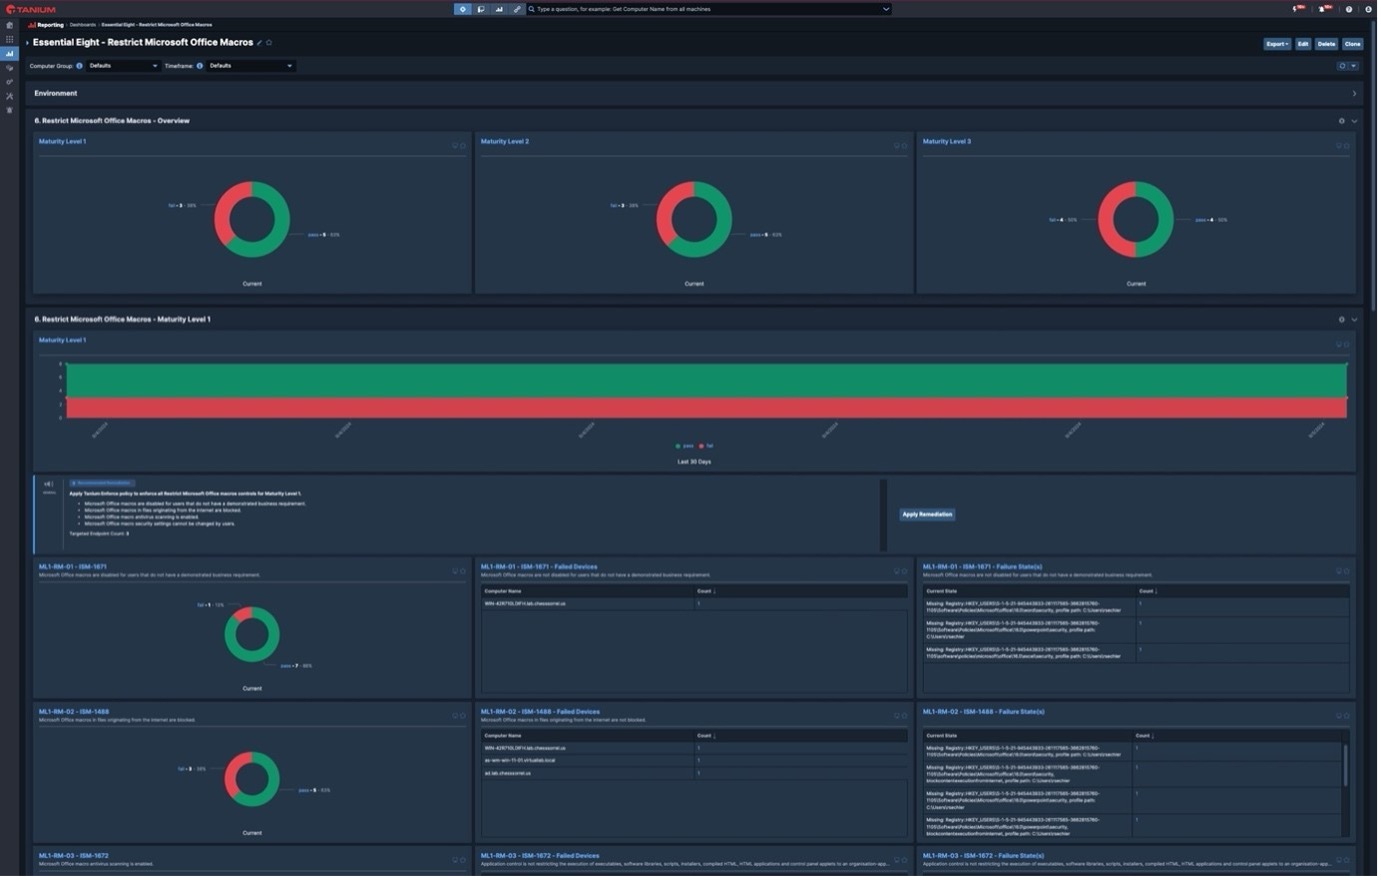The image size is (1381, 880).
Task: Click the Edit button
Action: (x=1303, y=44)
